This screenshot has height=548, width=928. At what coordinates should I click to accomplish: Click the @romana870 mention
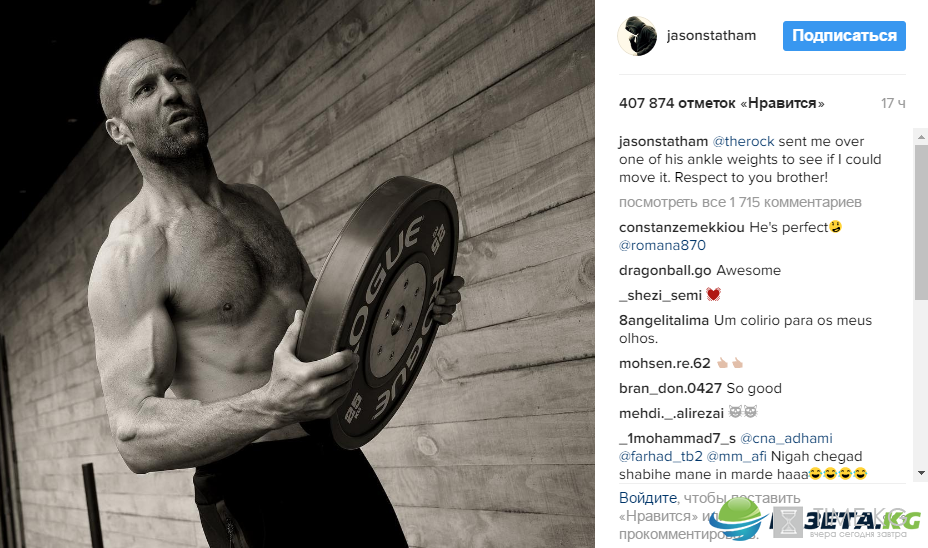[662, 246]
